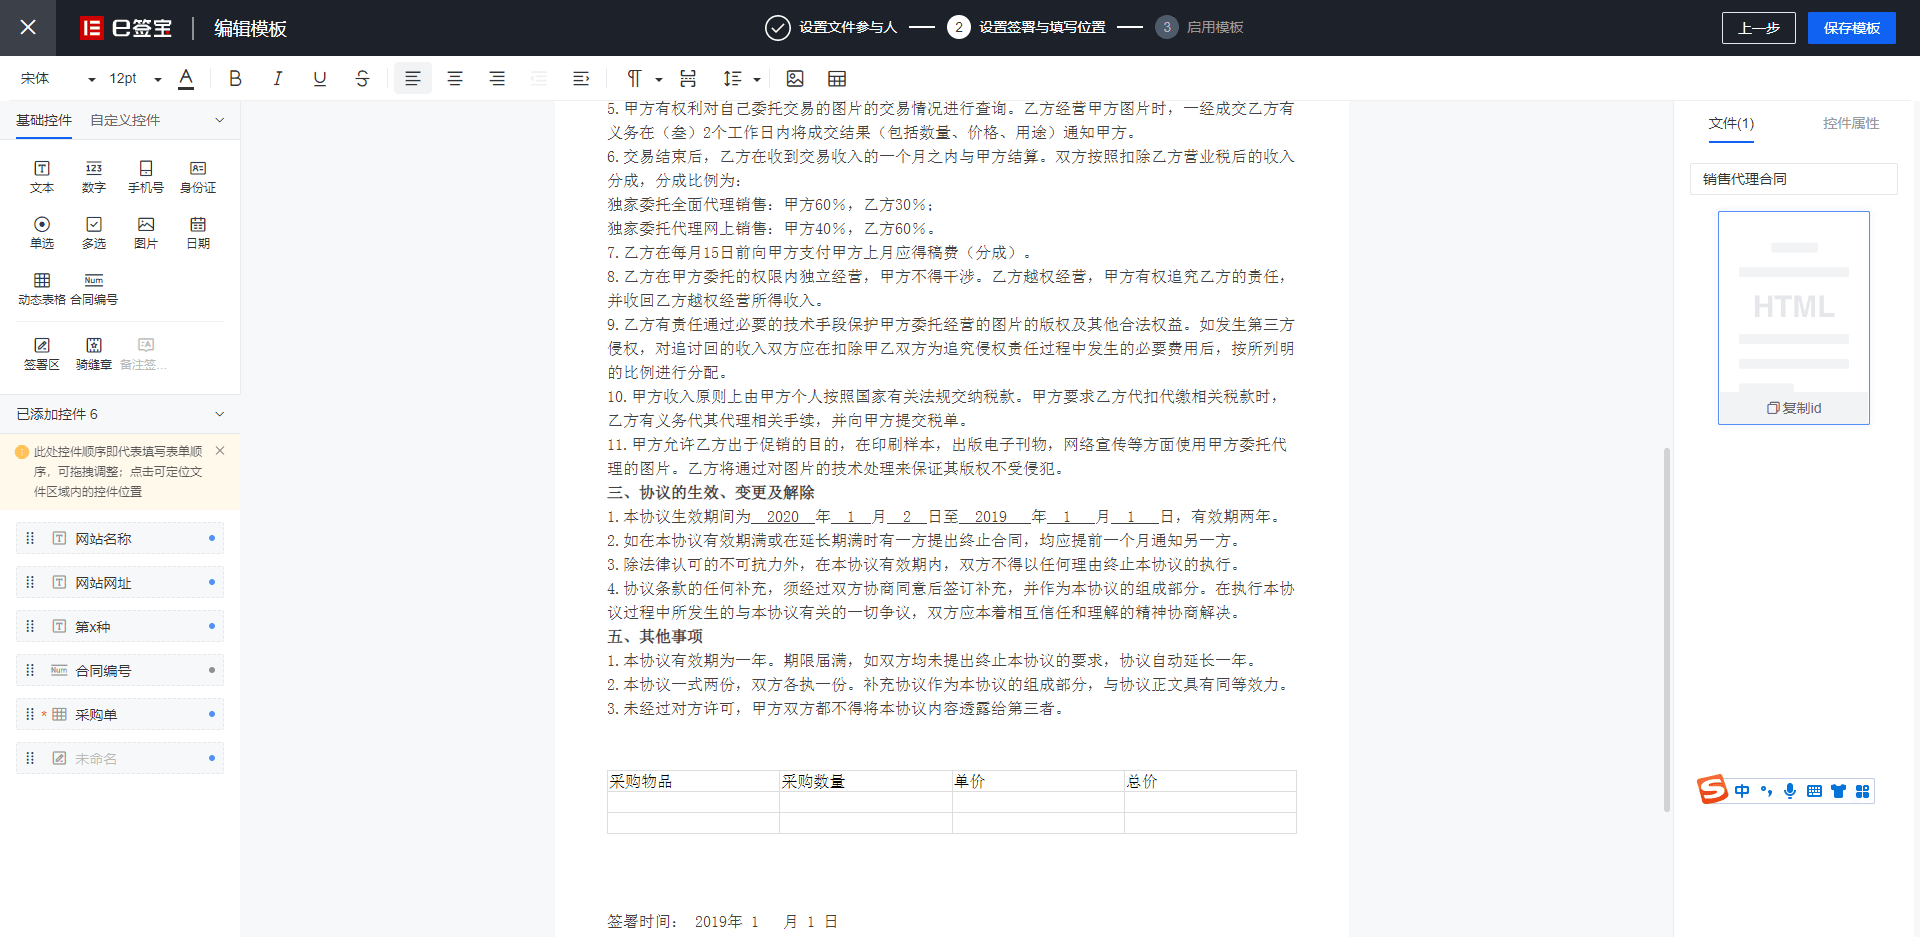Select the 数字 number control
This screenshot has height=937, width=1920.
[94, 177]
